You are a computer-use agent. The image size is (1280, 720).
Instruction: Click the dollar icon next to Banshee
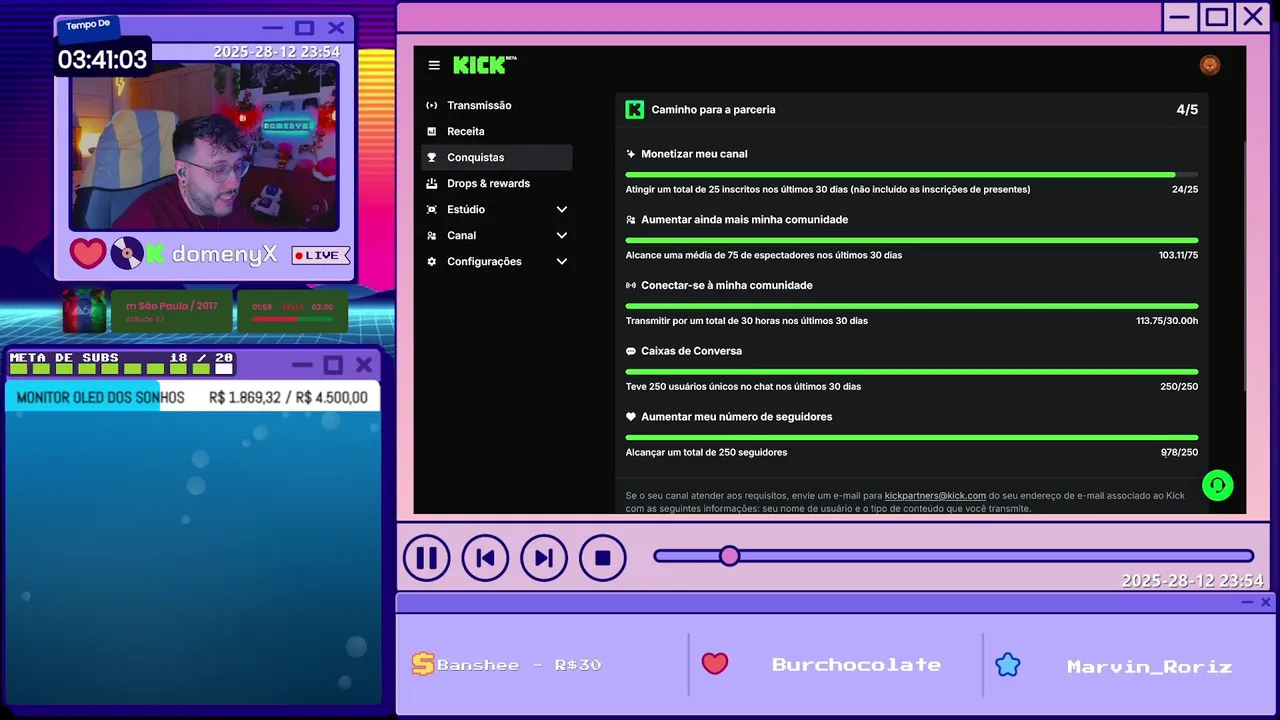click(423, 664)
